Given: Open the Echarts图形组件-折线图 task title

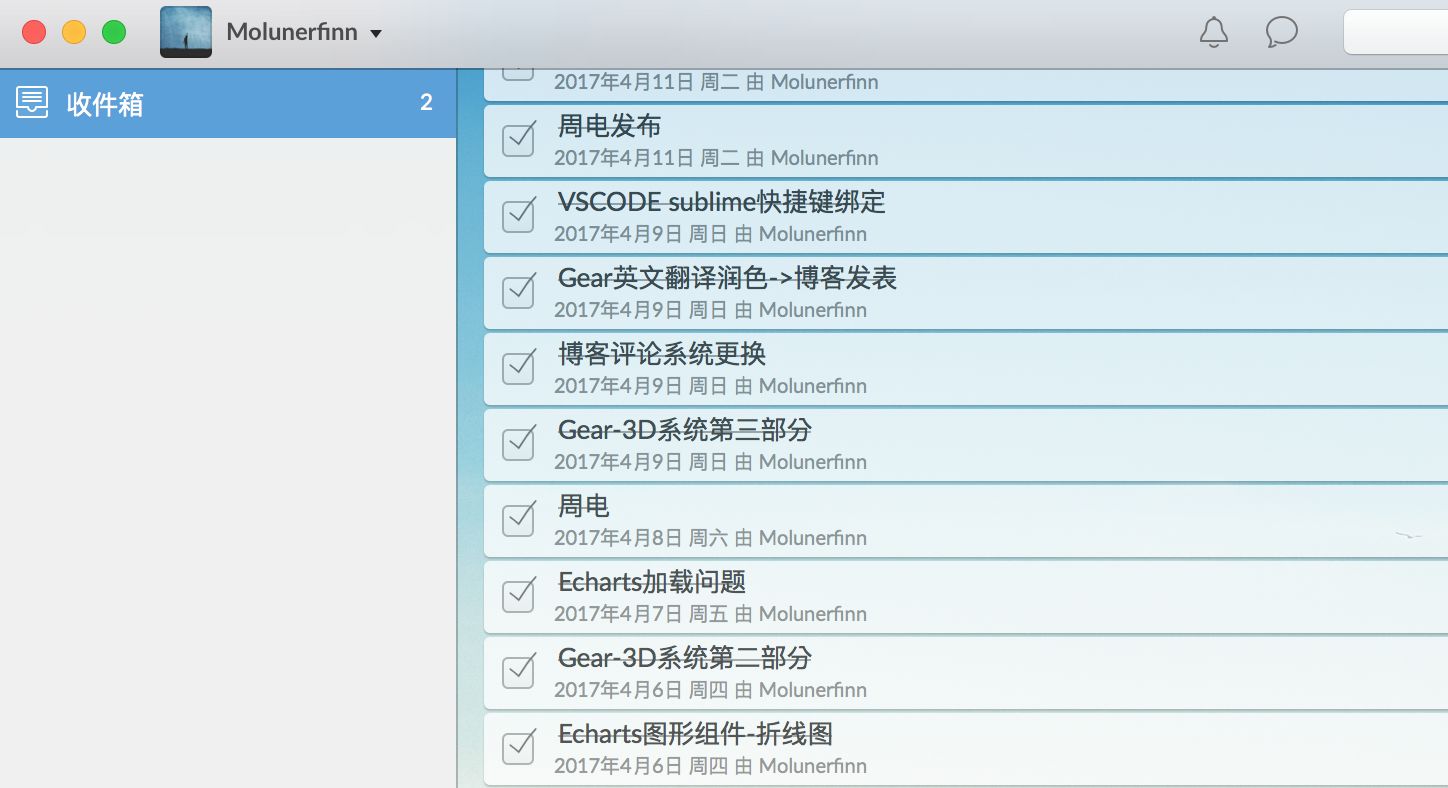Looking at the screenshot, I should coord(695,734).
